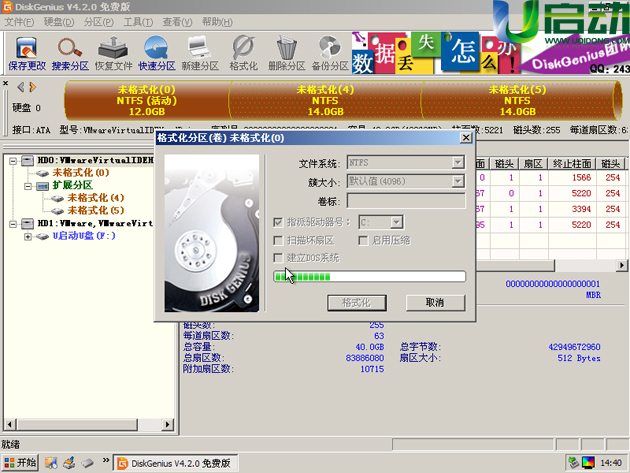This screenshot has width=630, height=473.
Task: Open the 簇大小 cluster size dropdown
Action: click(x=458, y=181)
